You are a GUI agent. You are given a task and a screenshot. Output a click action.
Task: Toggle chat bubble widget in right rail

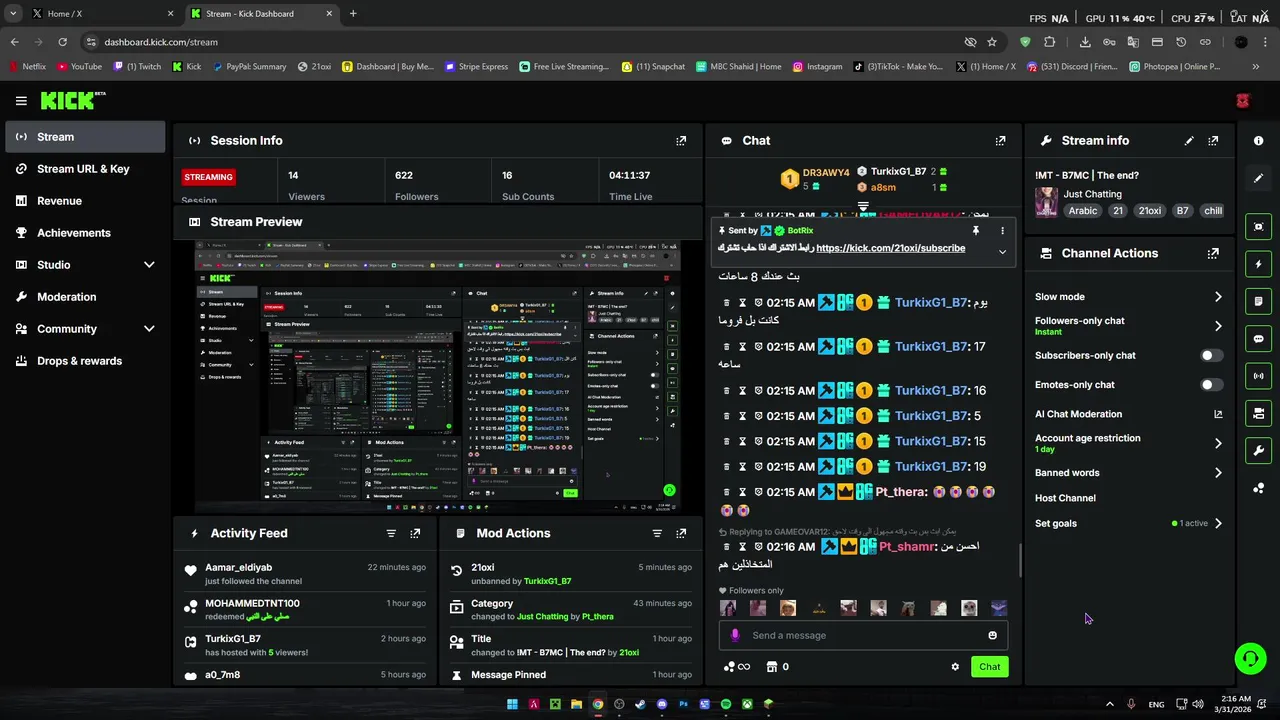pos(1259,339)
